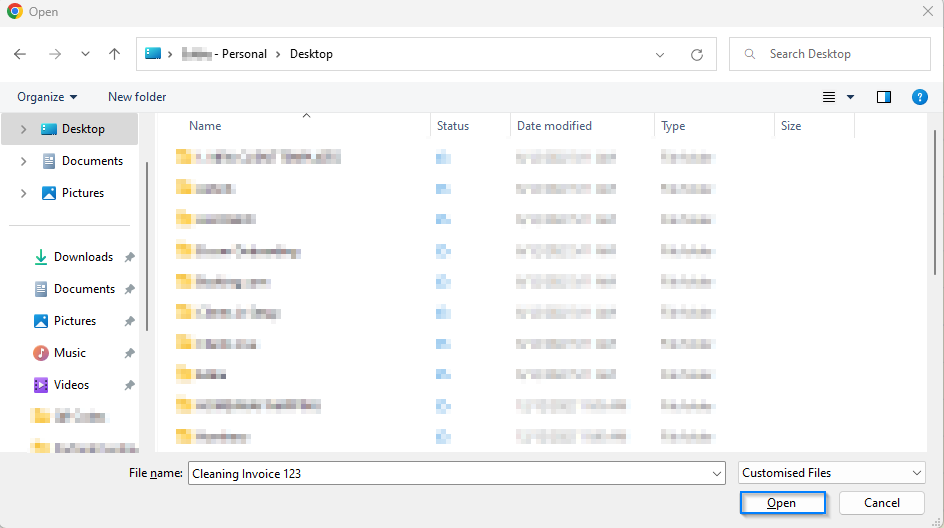Expand the Pictures tree node chevron
Screen dimensions: 944x528
(x=23, y=193)
